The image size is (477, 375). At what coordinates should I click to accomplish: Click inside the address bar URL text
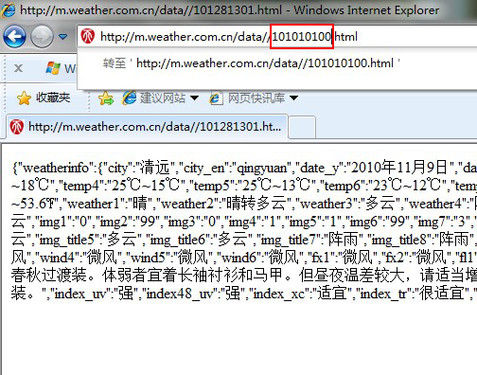[x=229, y=37]
